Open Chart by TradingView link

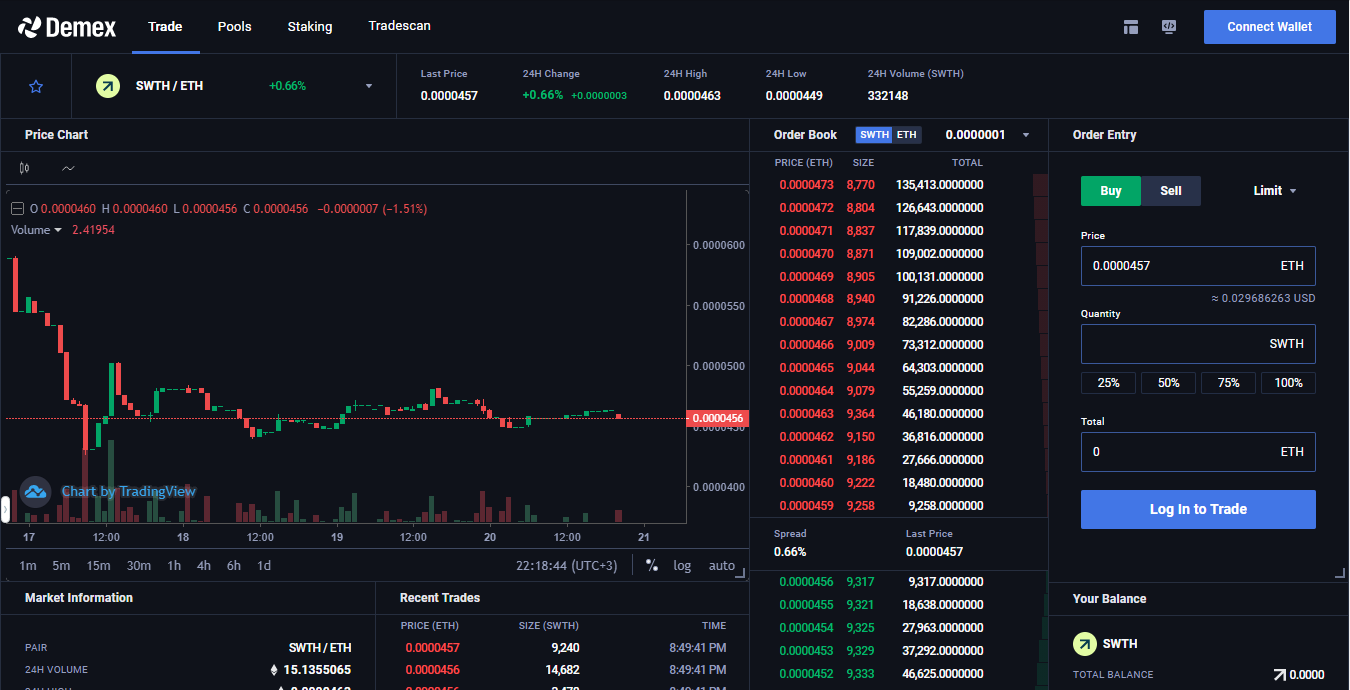pos(129,492)
